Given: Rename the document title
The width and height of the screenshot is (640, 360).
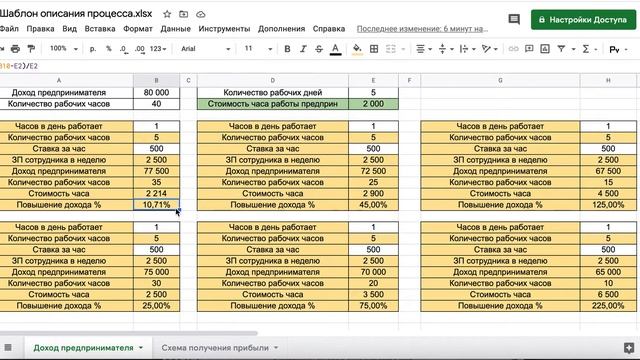Looking at the screenshot, I should (x=76, y=14).
